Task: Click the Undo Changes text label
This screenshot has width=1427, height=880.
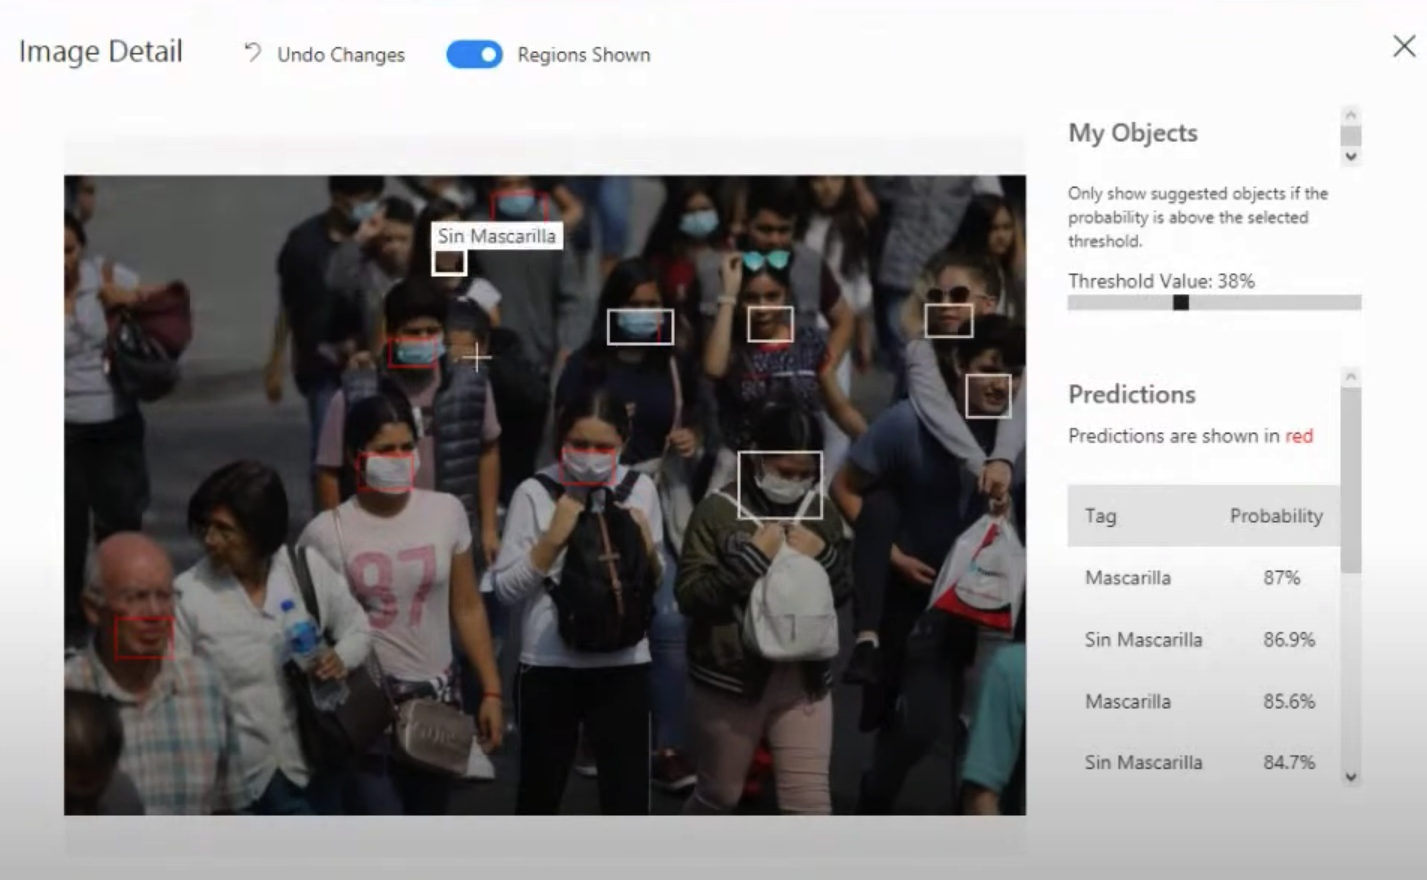Action: [x=341, y=55]
